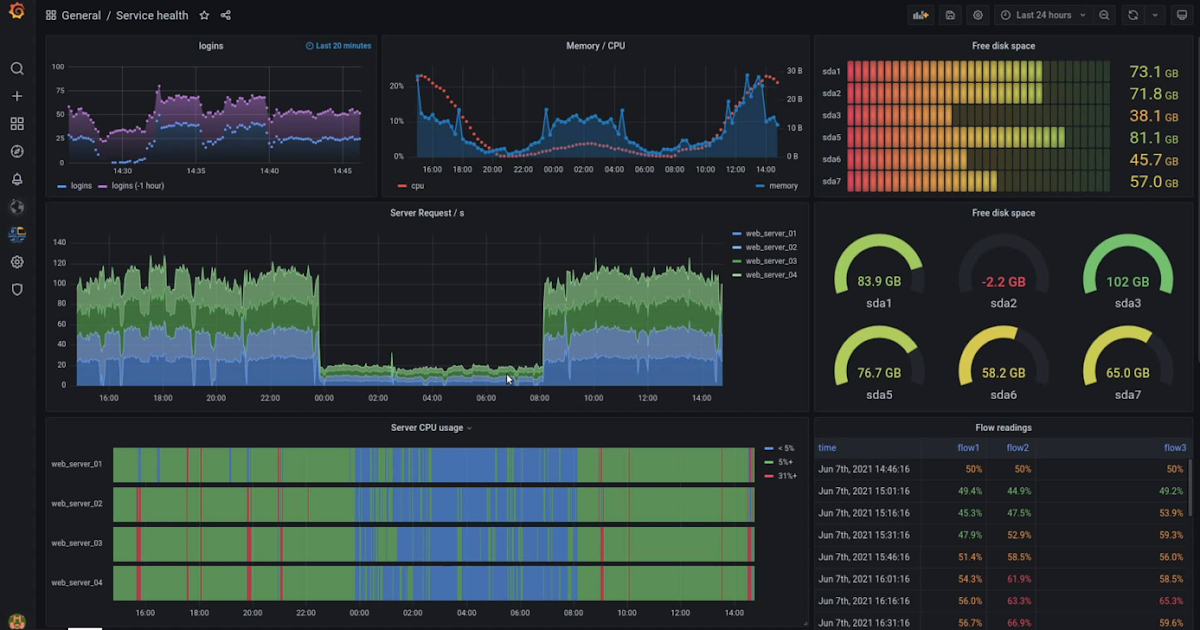Share the dashboard using share icon

(226, 15)
